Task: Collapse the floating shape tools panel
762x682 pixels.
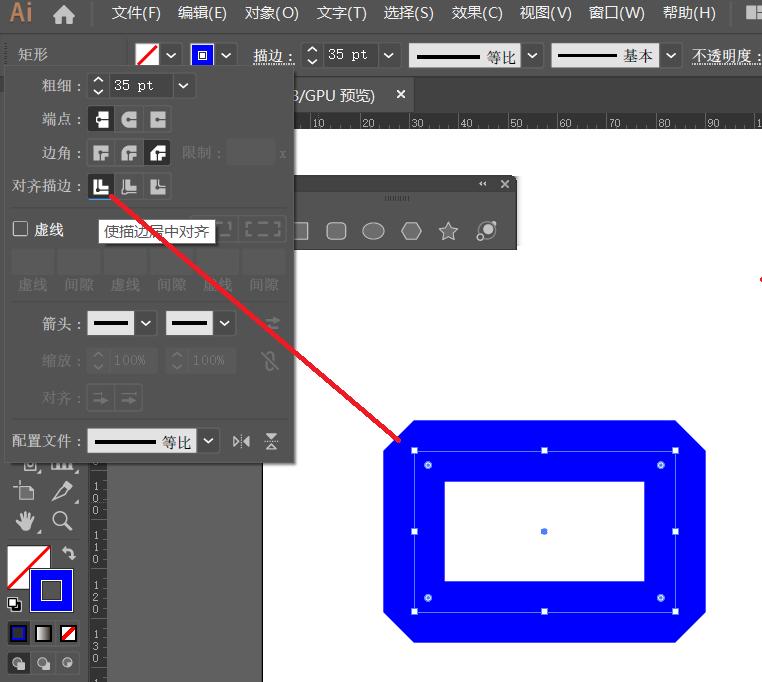Action: [x=483, y=184]
